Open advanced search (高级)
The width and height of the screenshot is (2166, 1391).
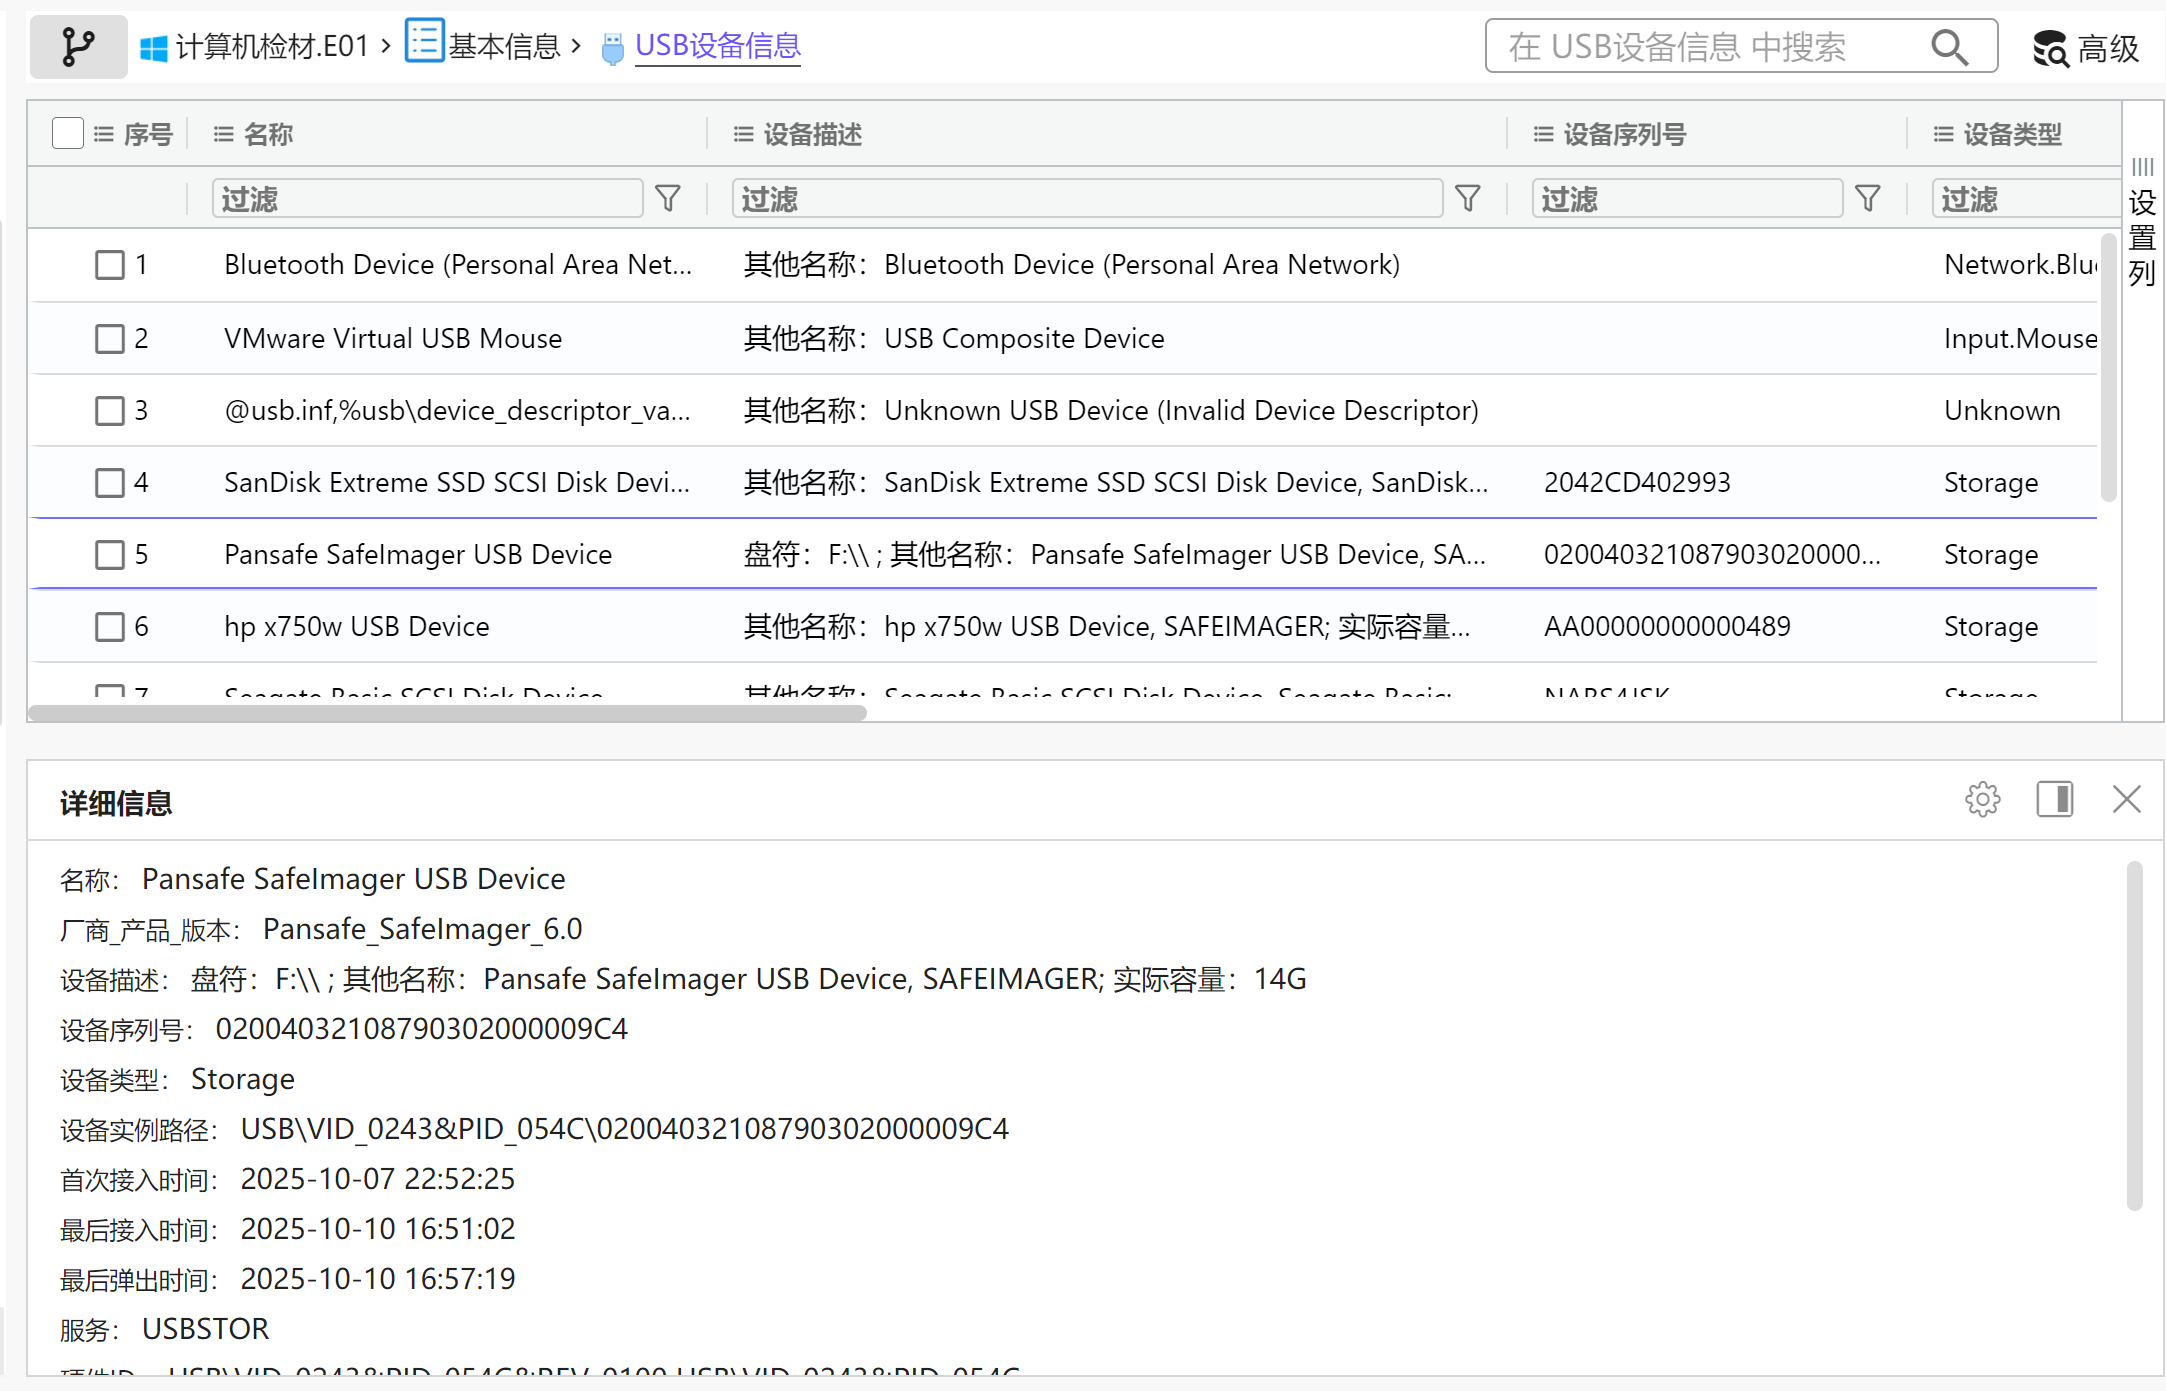point(2086,48)
